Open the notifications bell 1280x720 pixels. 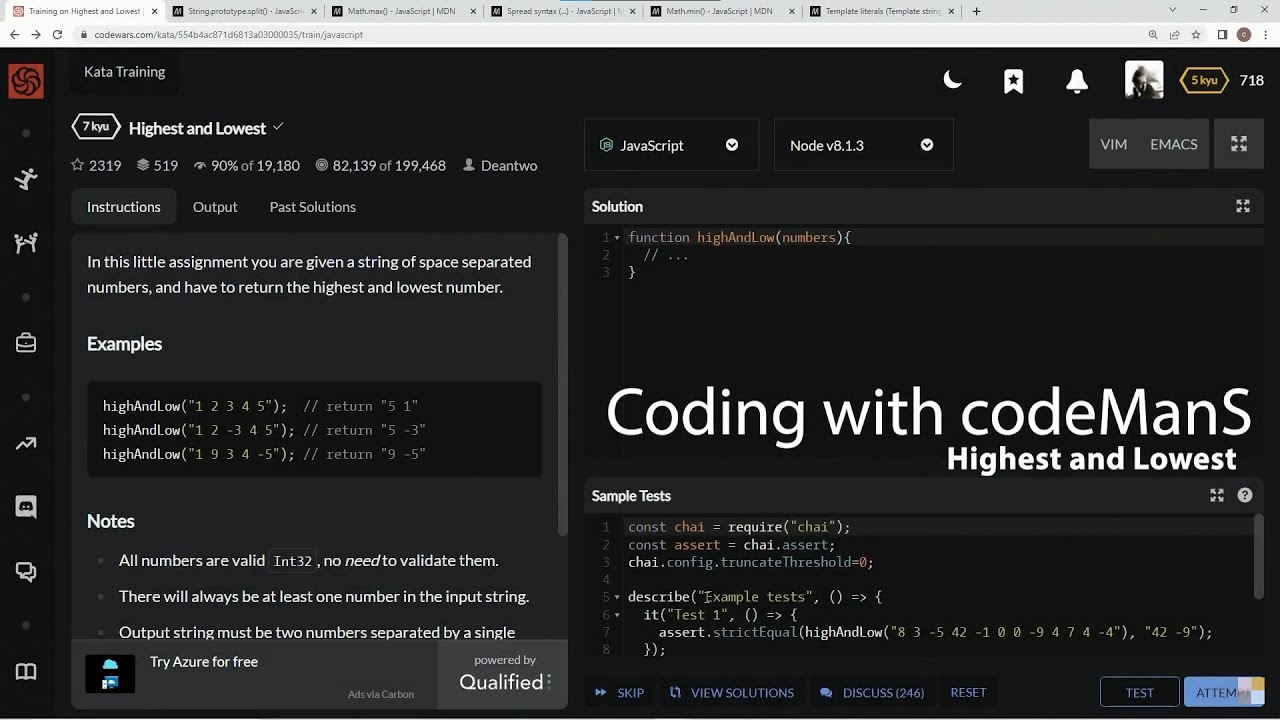tap(1077, 81)
